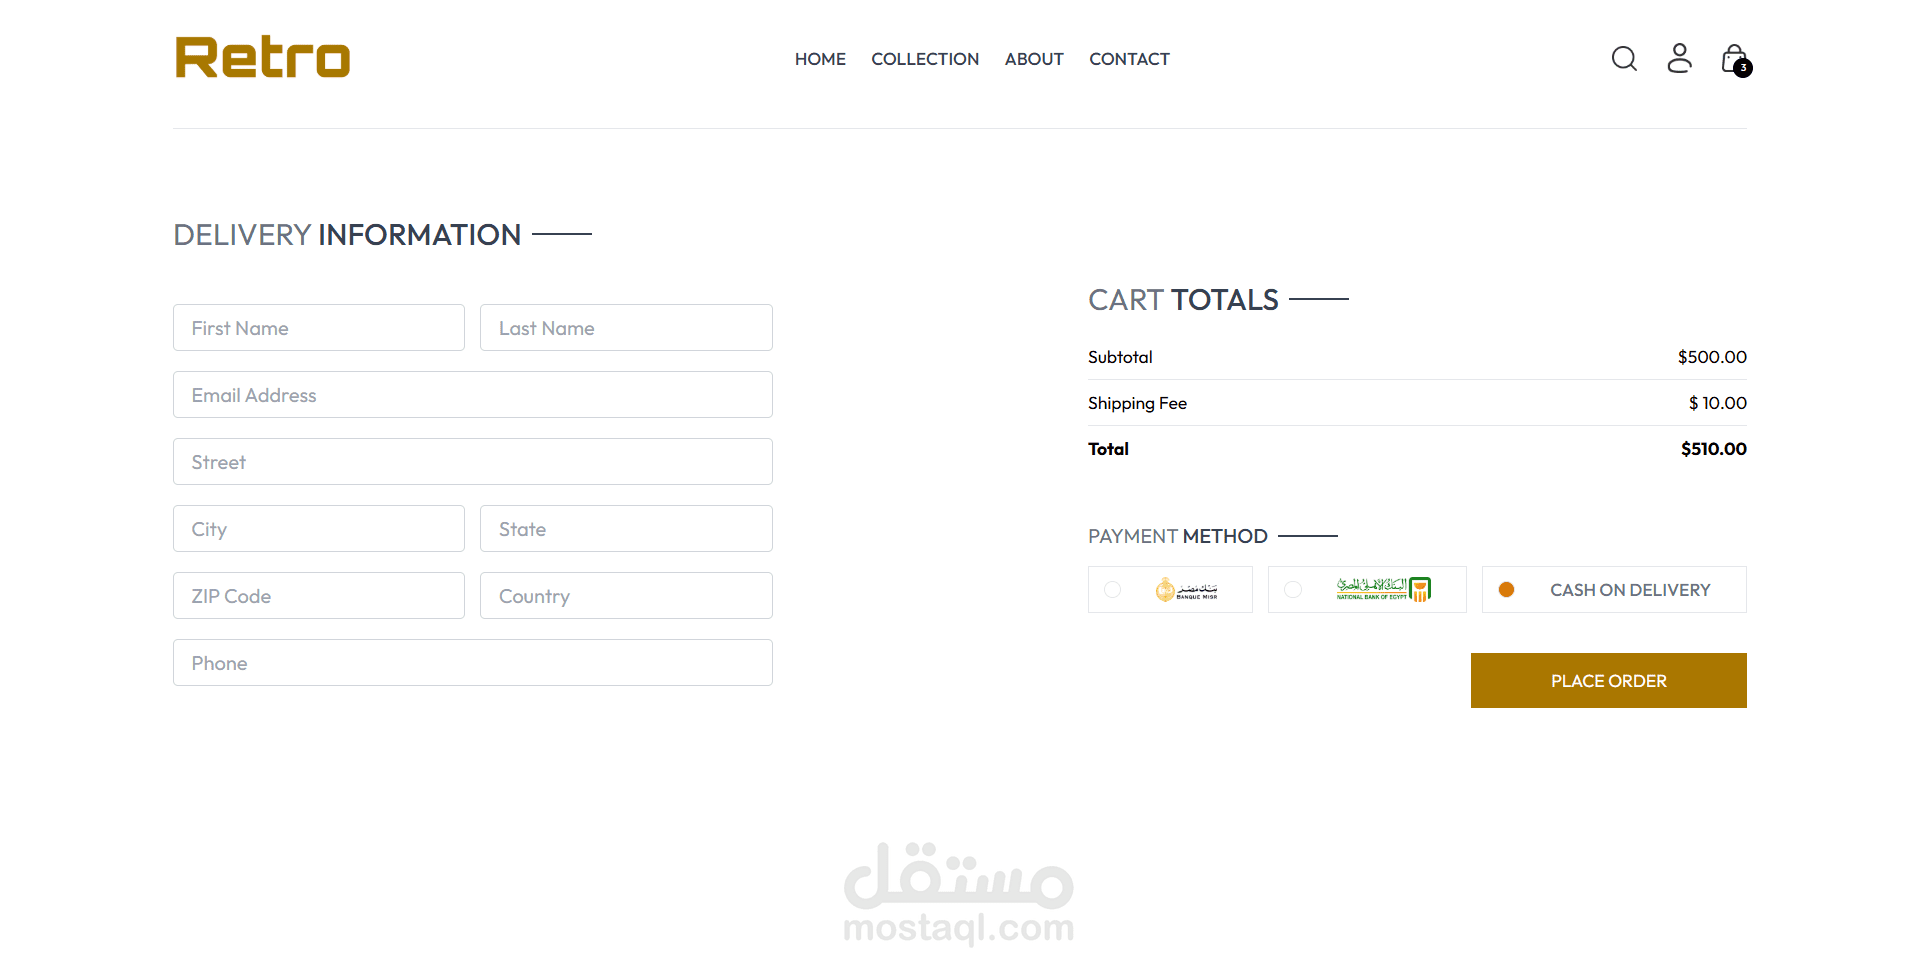Focus the Phone field
Image resolution: width=1918 pixels, height=967 pixels.
[473, 663]
